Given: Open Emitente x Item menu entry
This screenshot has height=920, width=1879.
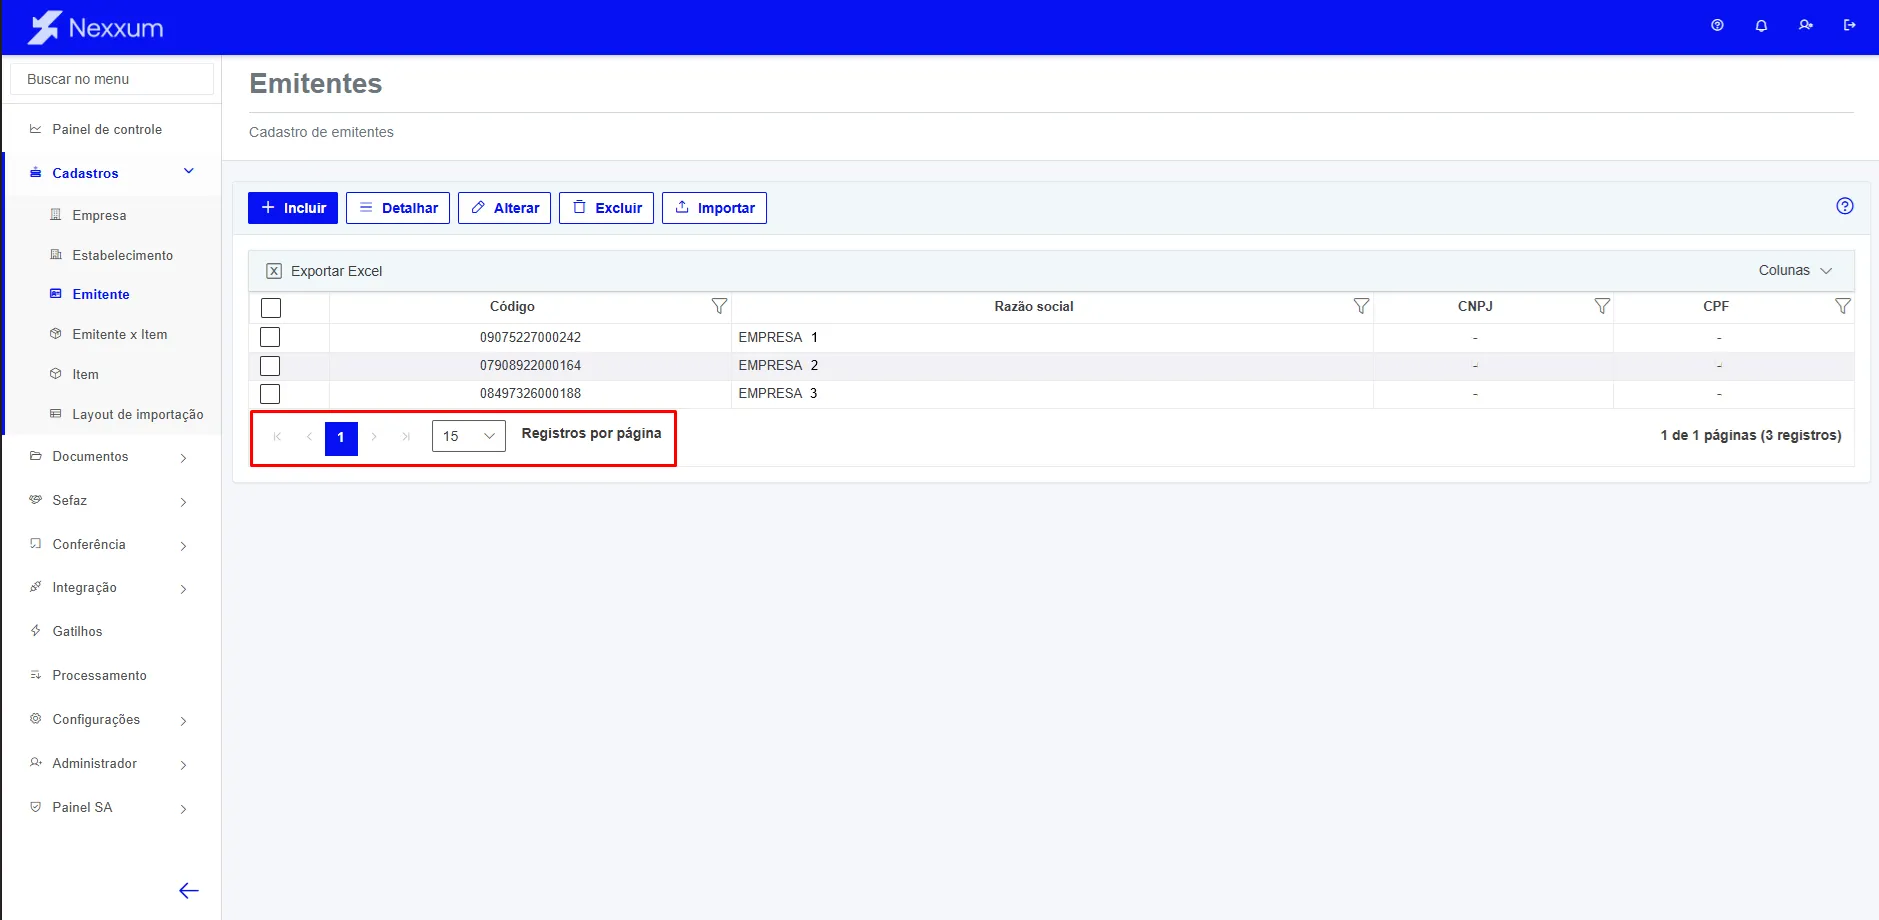Looking at the screenshot, I should (120, 334).
